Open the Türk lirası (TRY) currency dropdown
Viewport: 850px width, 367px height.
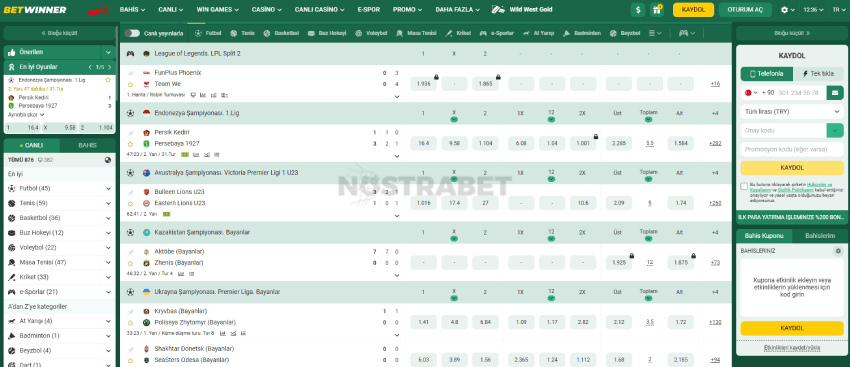(792, 111)
